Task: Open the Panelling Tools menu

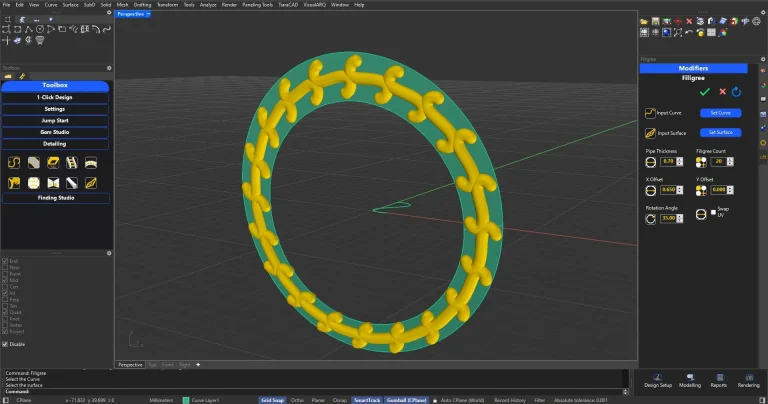Action: (259, 4)
